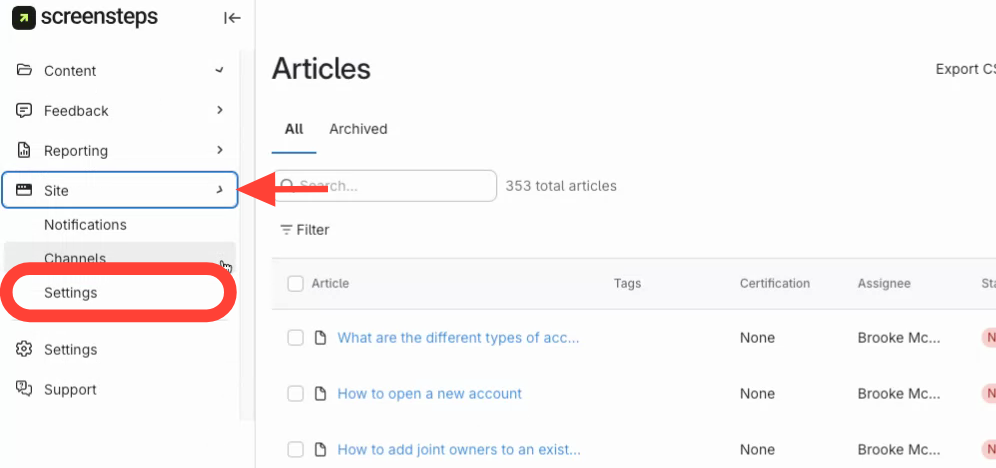Click the Site window icon

[x=25, y=190]
